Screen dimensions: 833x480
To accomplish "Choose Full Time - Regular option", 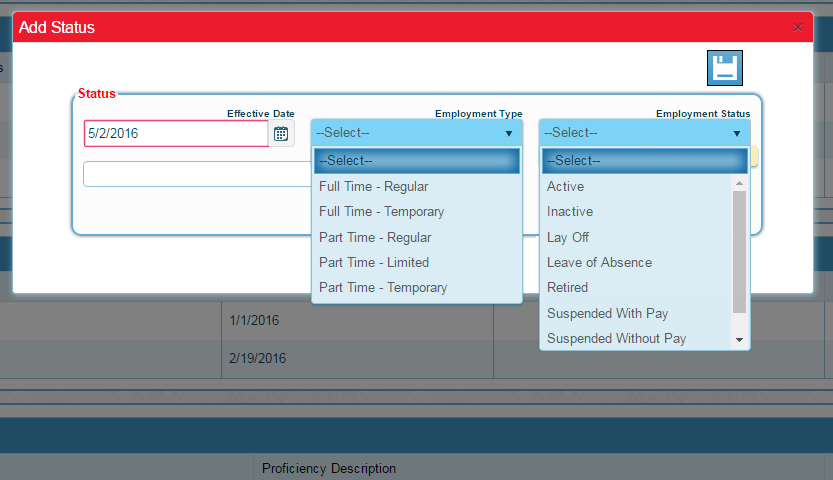I will pos(373,187).
